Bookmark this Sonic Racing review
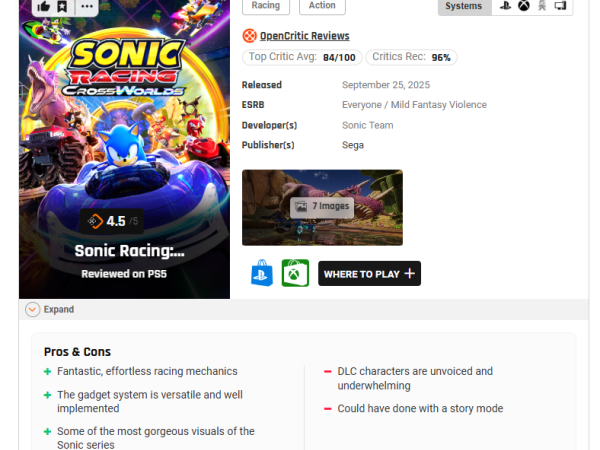This screenshot has height=450, width=600. pyautogui.click(x=62, y=6)
